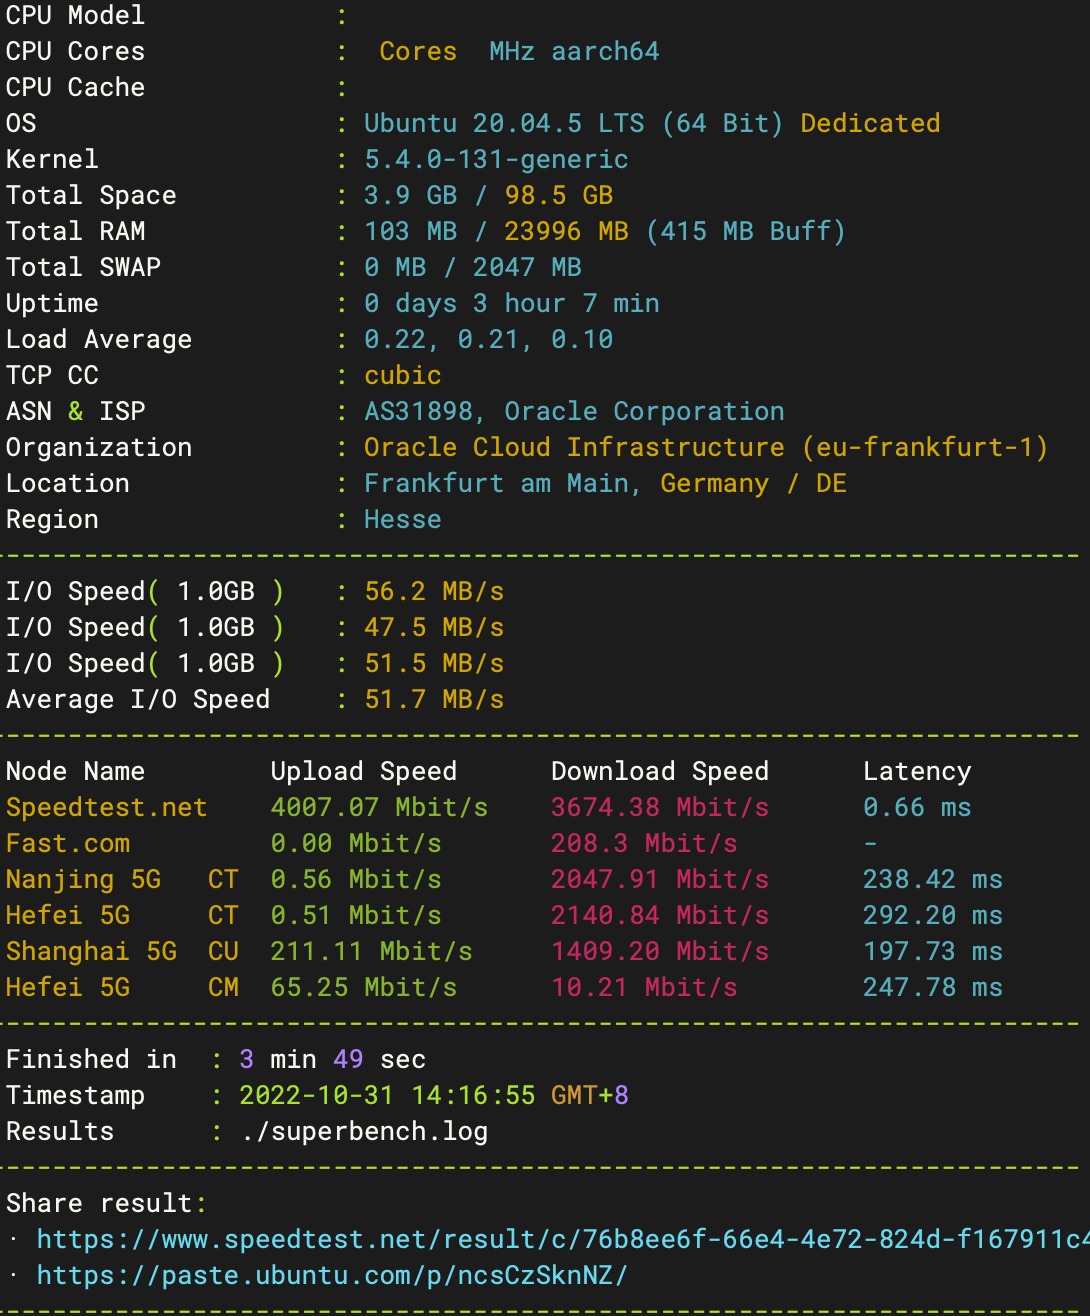The width and height of the screenshot is (1090, 1316).
Task: Click the Fast.com node name
Action: 68,844
